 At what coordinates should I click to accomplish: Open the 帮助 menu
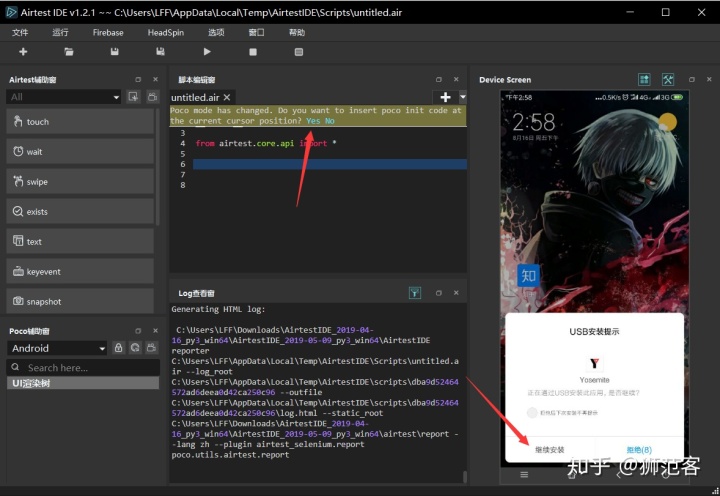[x=297, y=32]
